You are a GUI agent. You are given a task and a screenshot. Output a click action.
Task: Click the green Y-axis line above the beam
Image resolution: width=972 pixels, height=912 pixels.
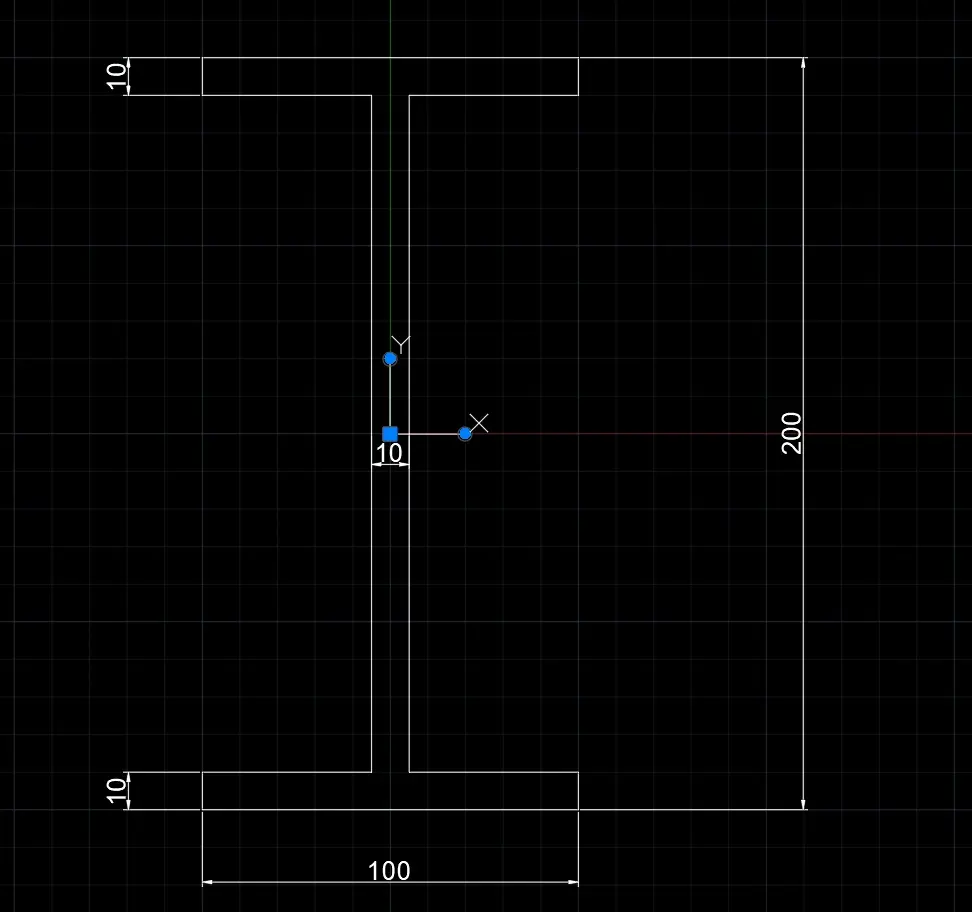(x=390, y=28)
